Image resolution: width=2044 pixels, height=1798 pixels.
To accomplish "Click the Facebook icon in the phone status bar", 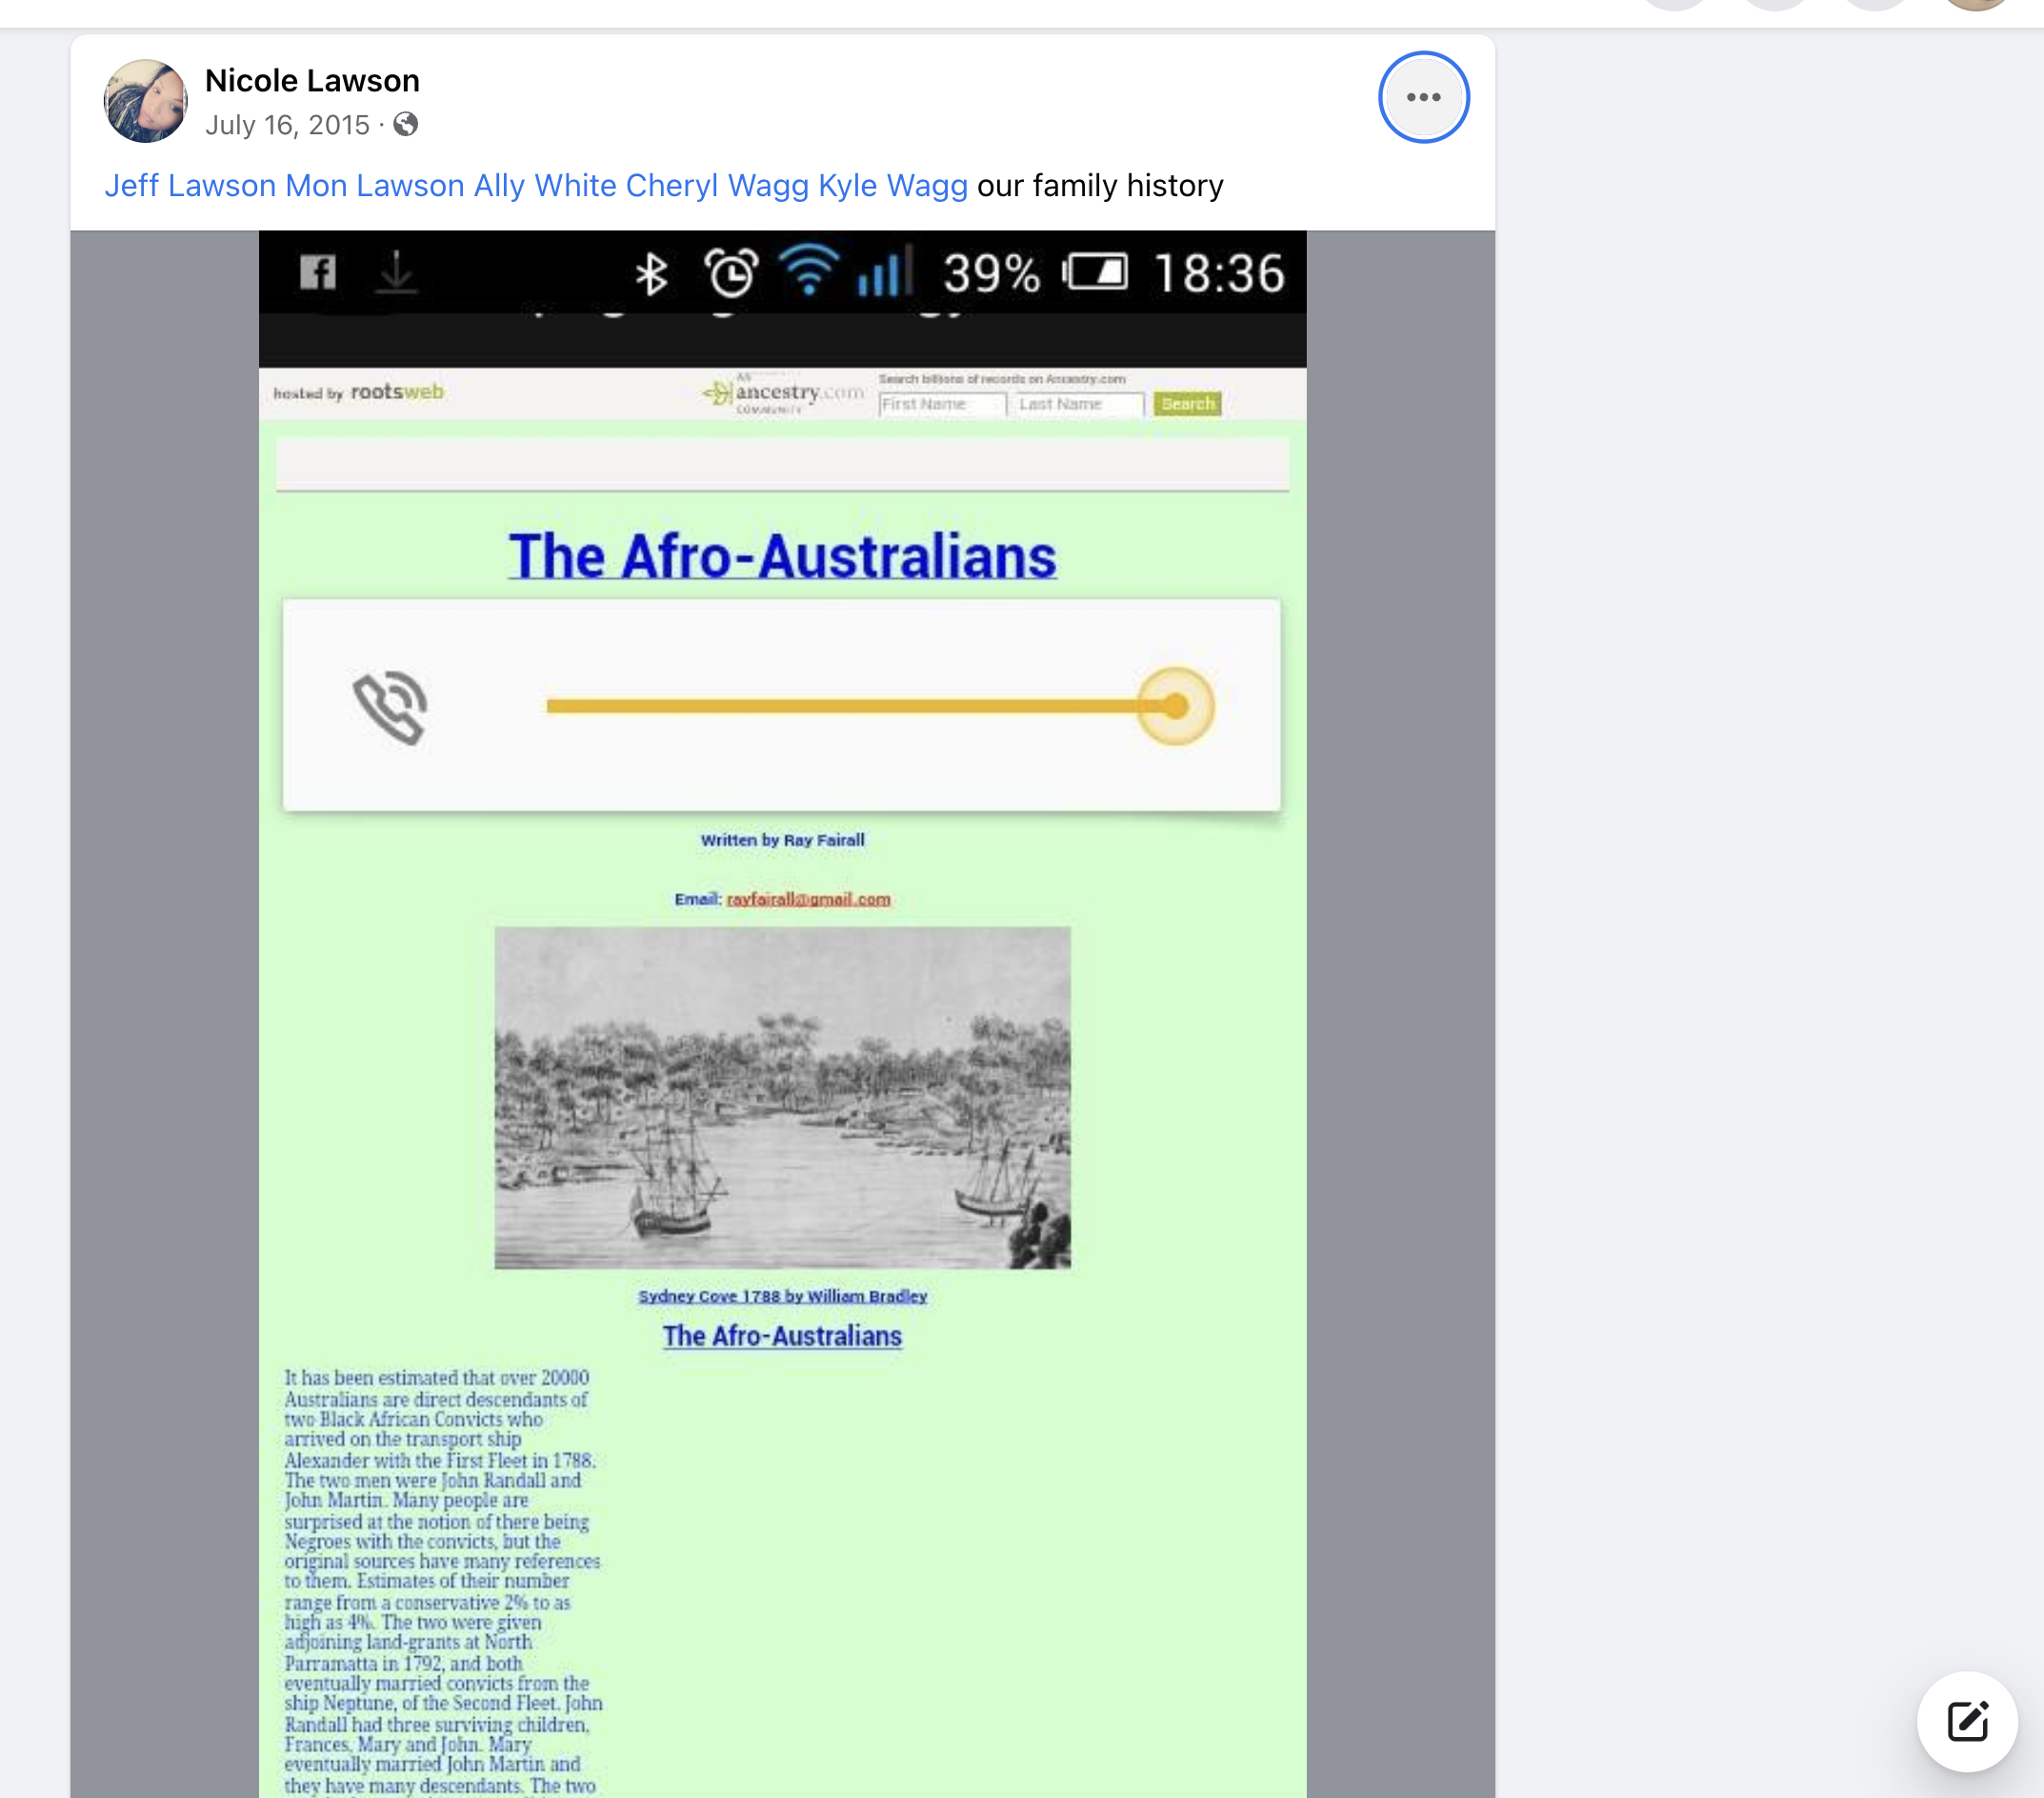I will coord(318,272).
